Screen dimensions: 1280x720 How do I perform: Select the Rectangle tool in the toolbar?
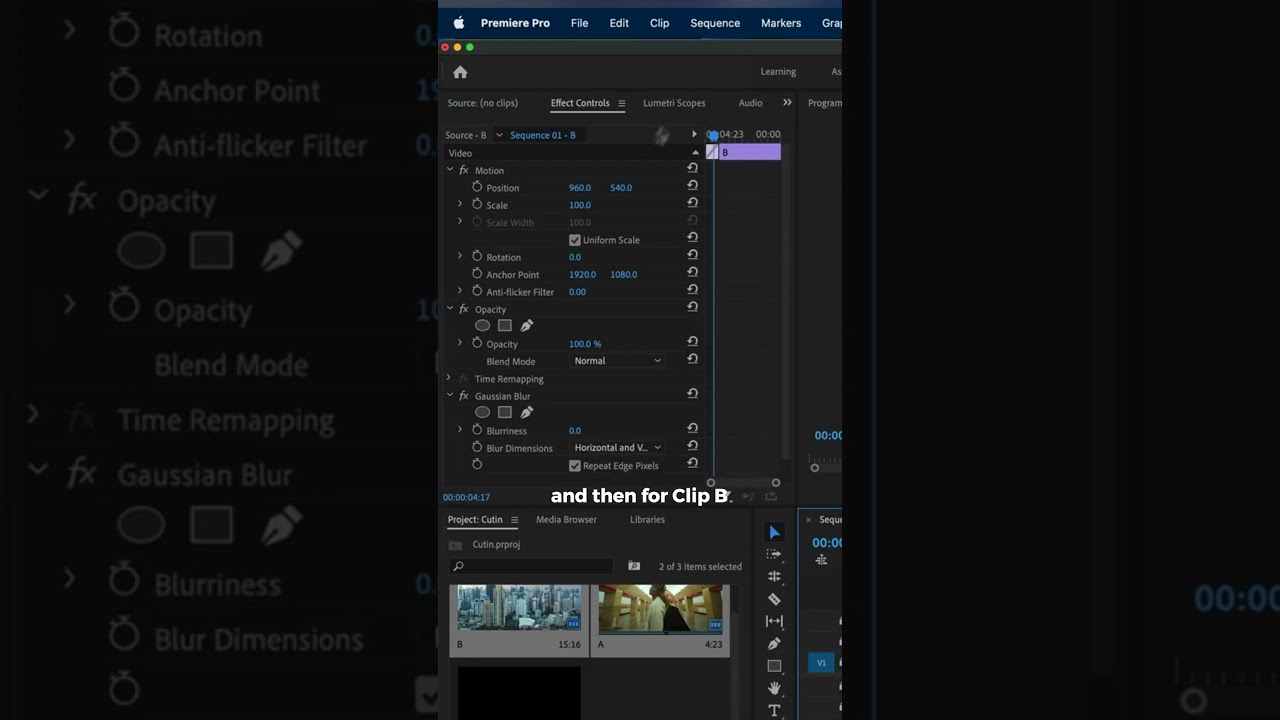[774, 666]
